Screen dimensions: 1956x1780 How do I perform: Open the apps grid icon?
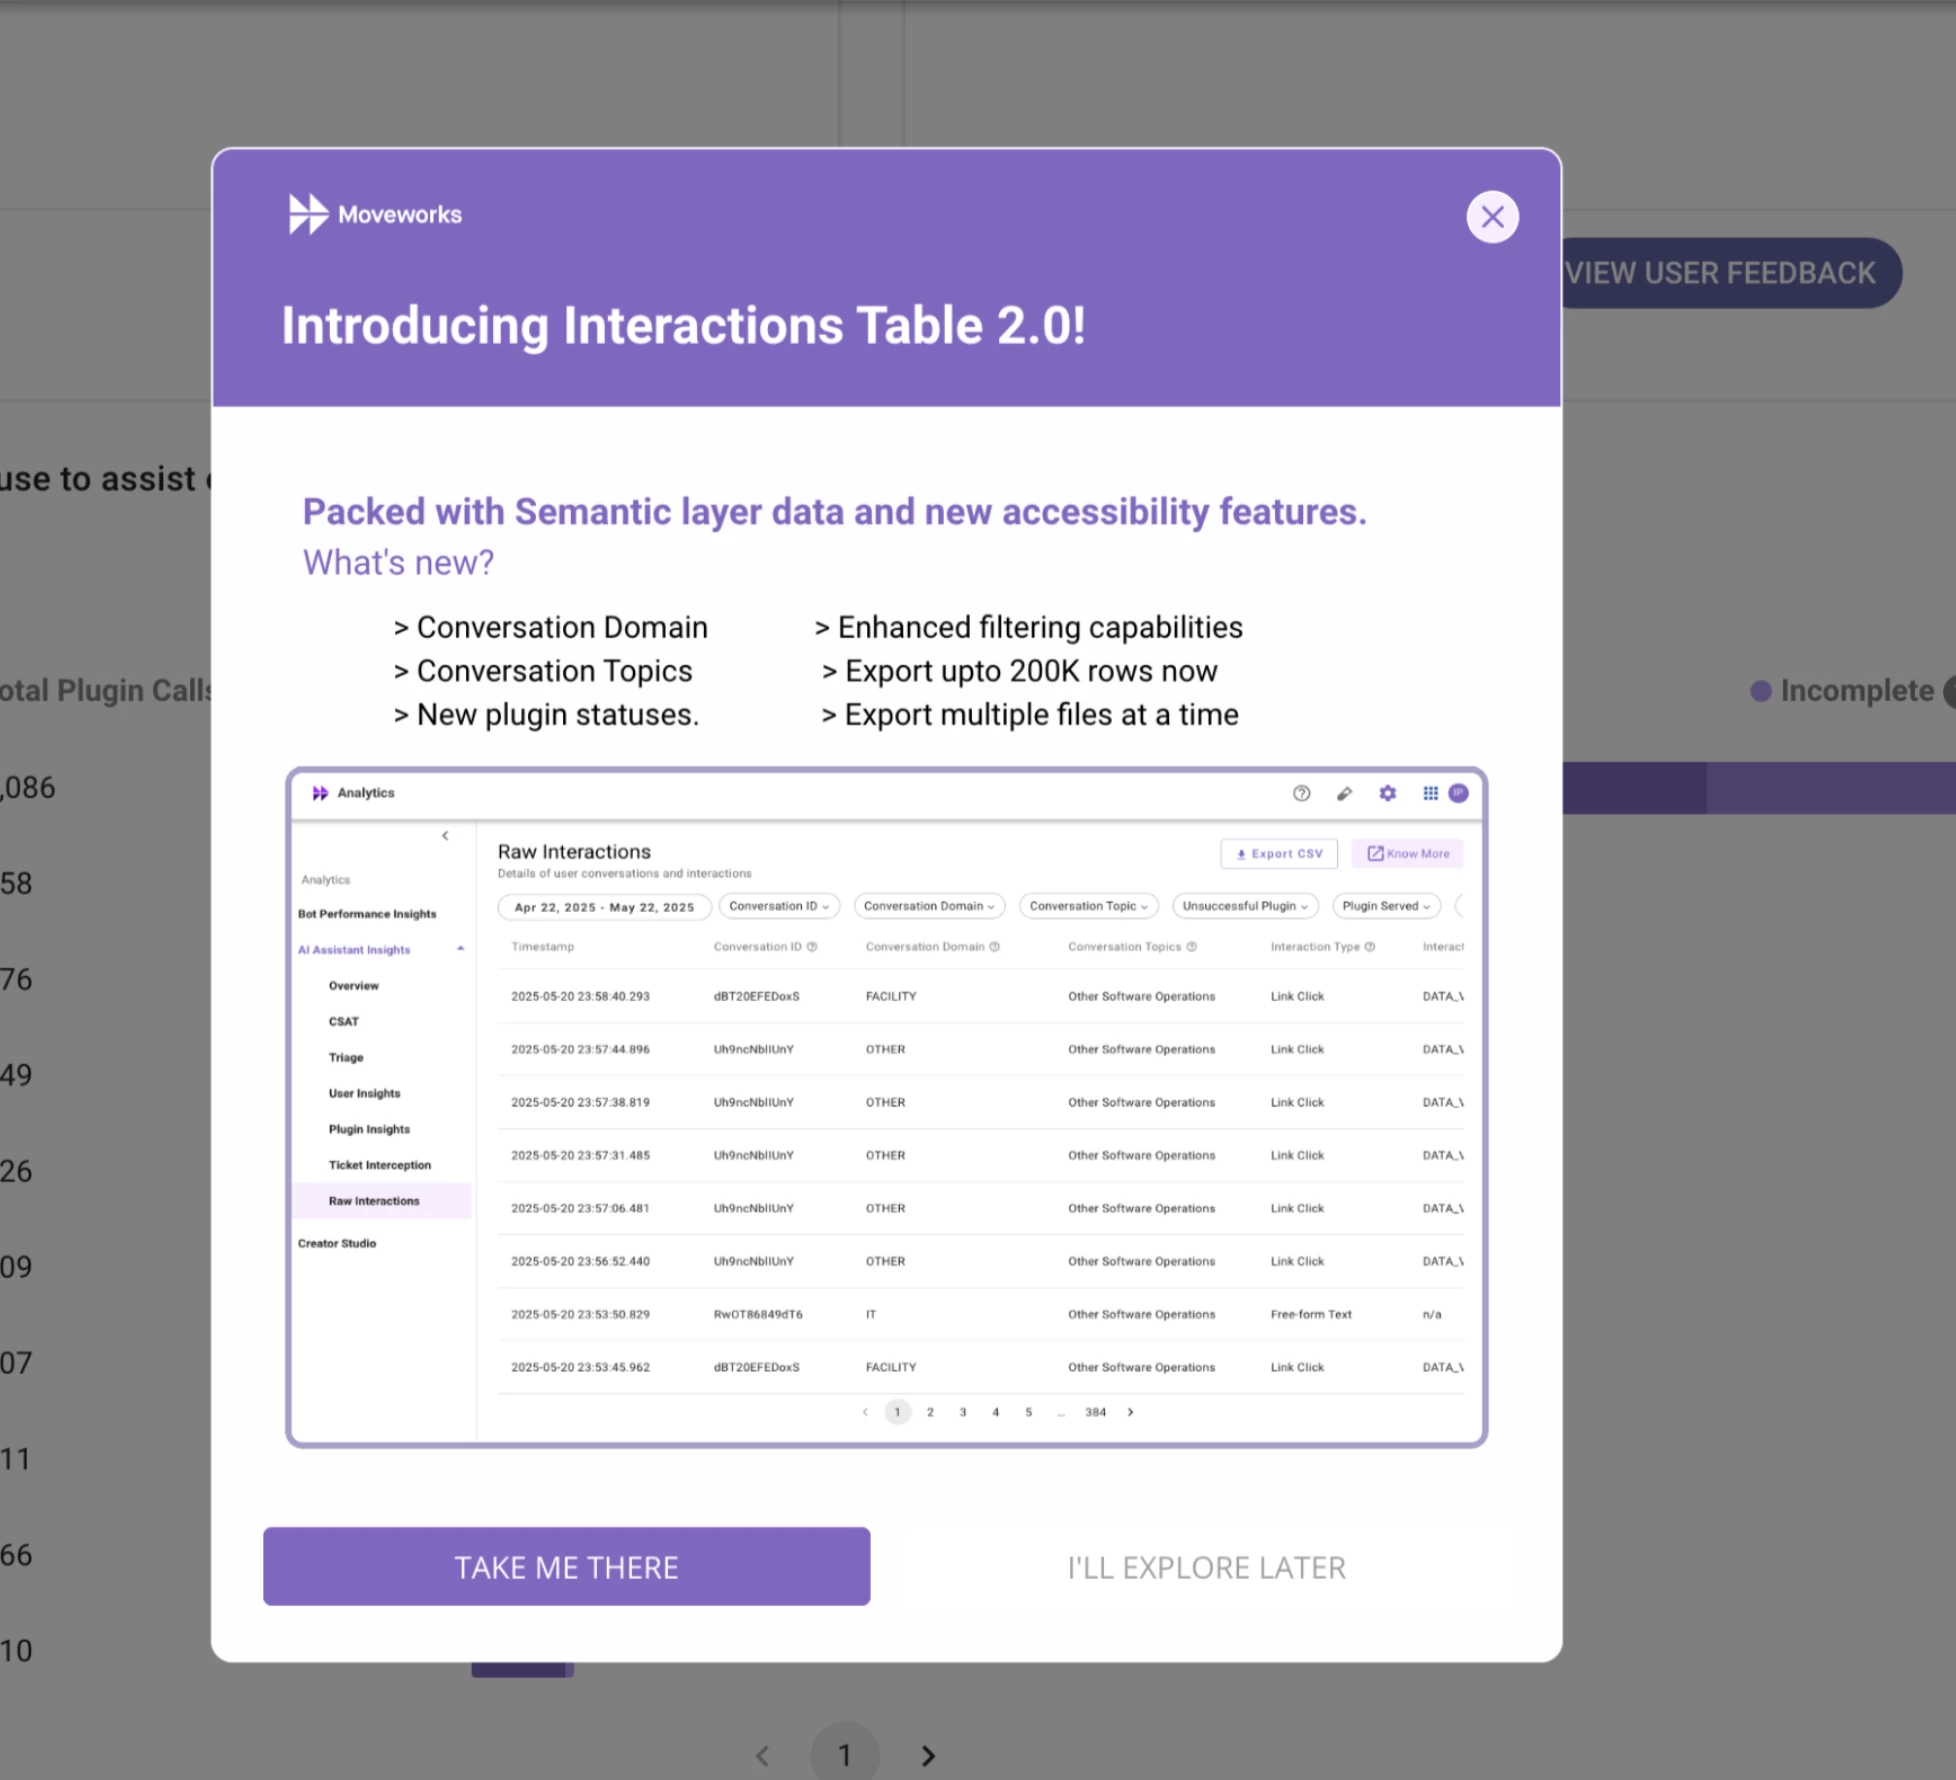1430,793
